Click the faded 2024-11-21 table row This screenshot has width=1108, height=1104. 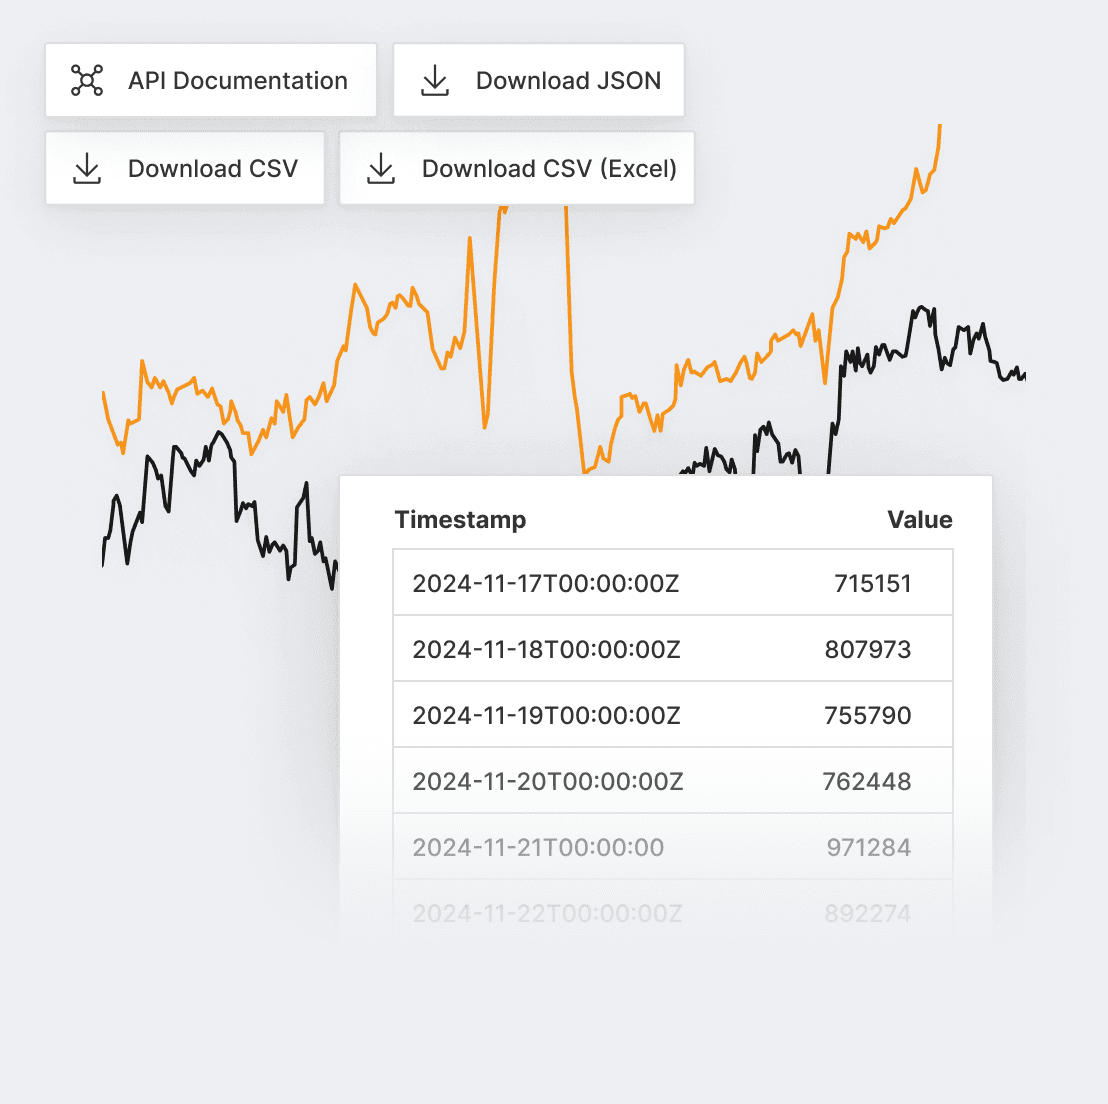pyautogui.click(x=672, y=846)
